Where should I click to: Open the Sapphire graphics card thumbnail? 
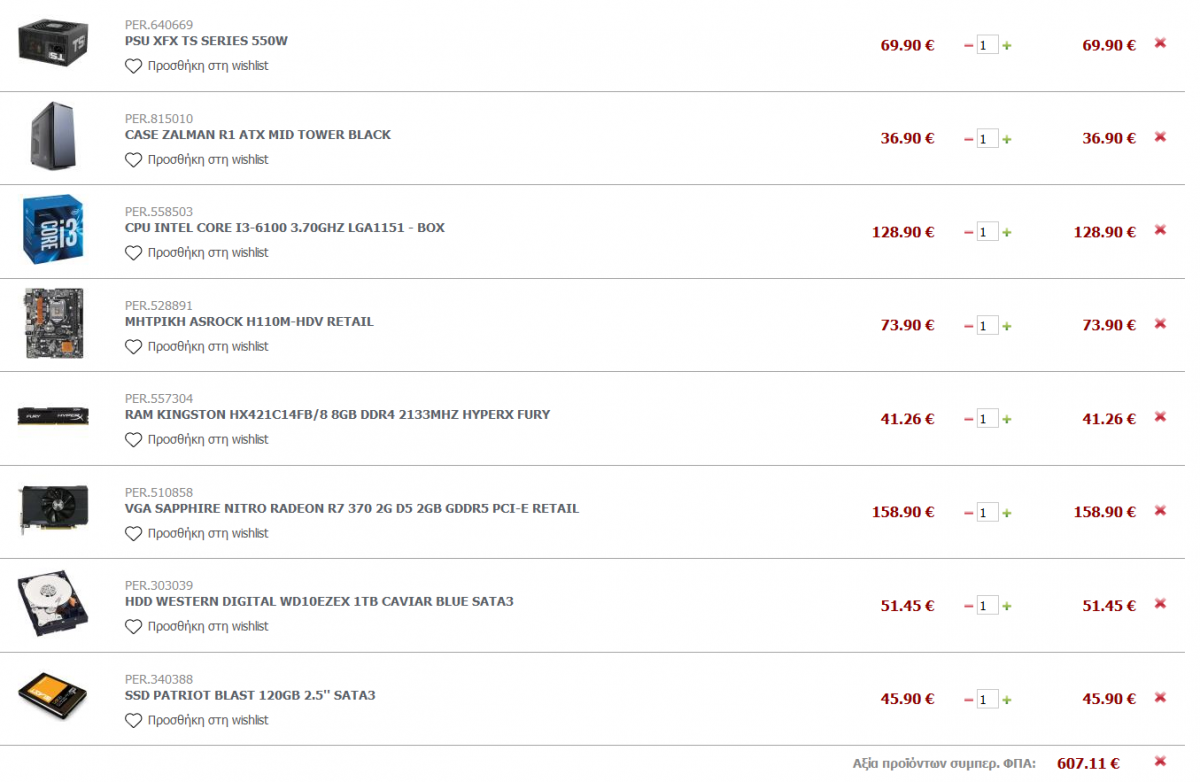[53, 511]
